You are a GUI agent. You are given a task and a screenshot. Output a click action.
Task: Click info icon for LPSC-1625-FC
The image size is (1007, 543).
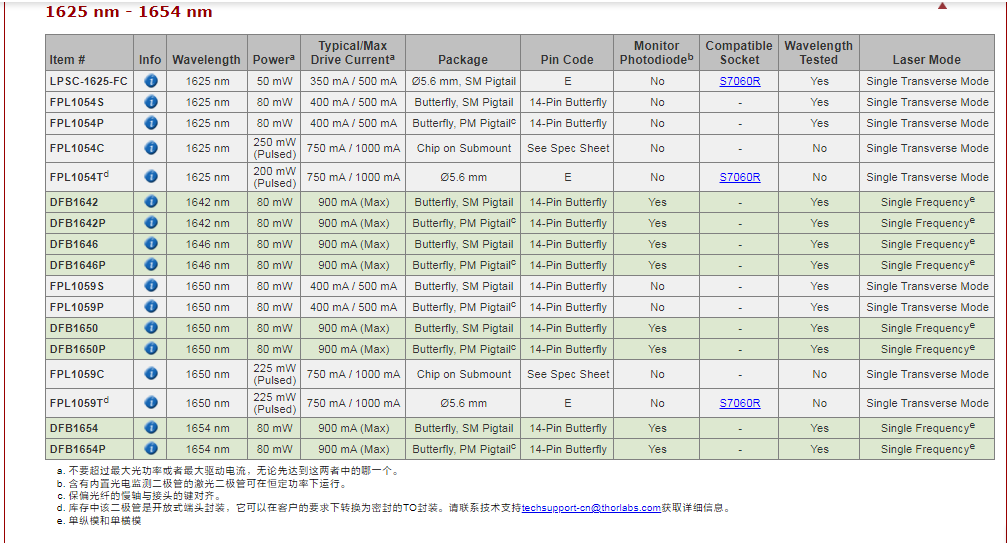(x=150, y=81)
